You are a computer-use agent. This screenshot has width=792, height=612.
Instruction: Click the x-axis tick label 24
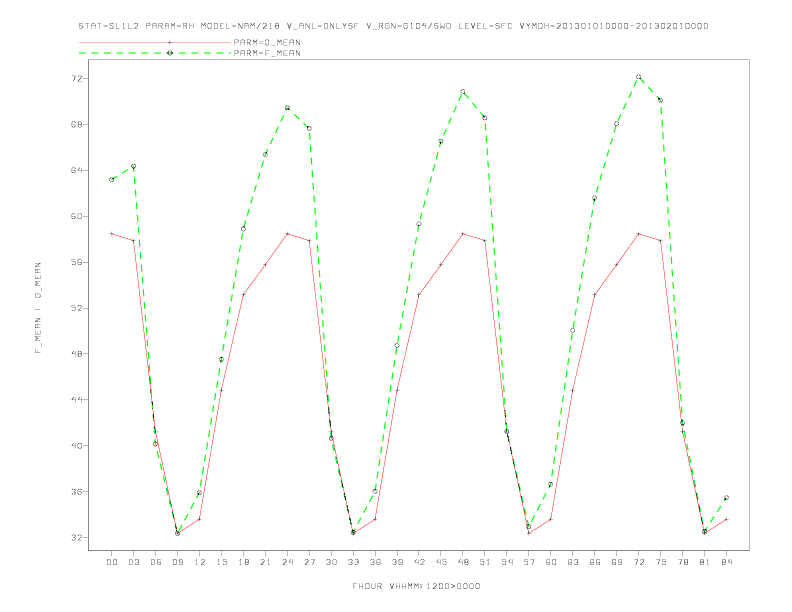(287, 562)
